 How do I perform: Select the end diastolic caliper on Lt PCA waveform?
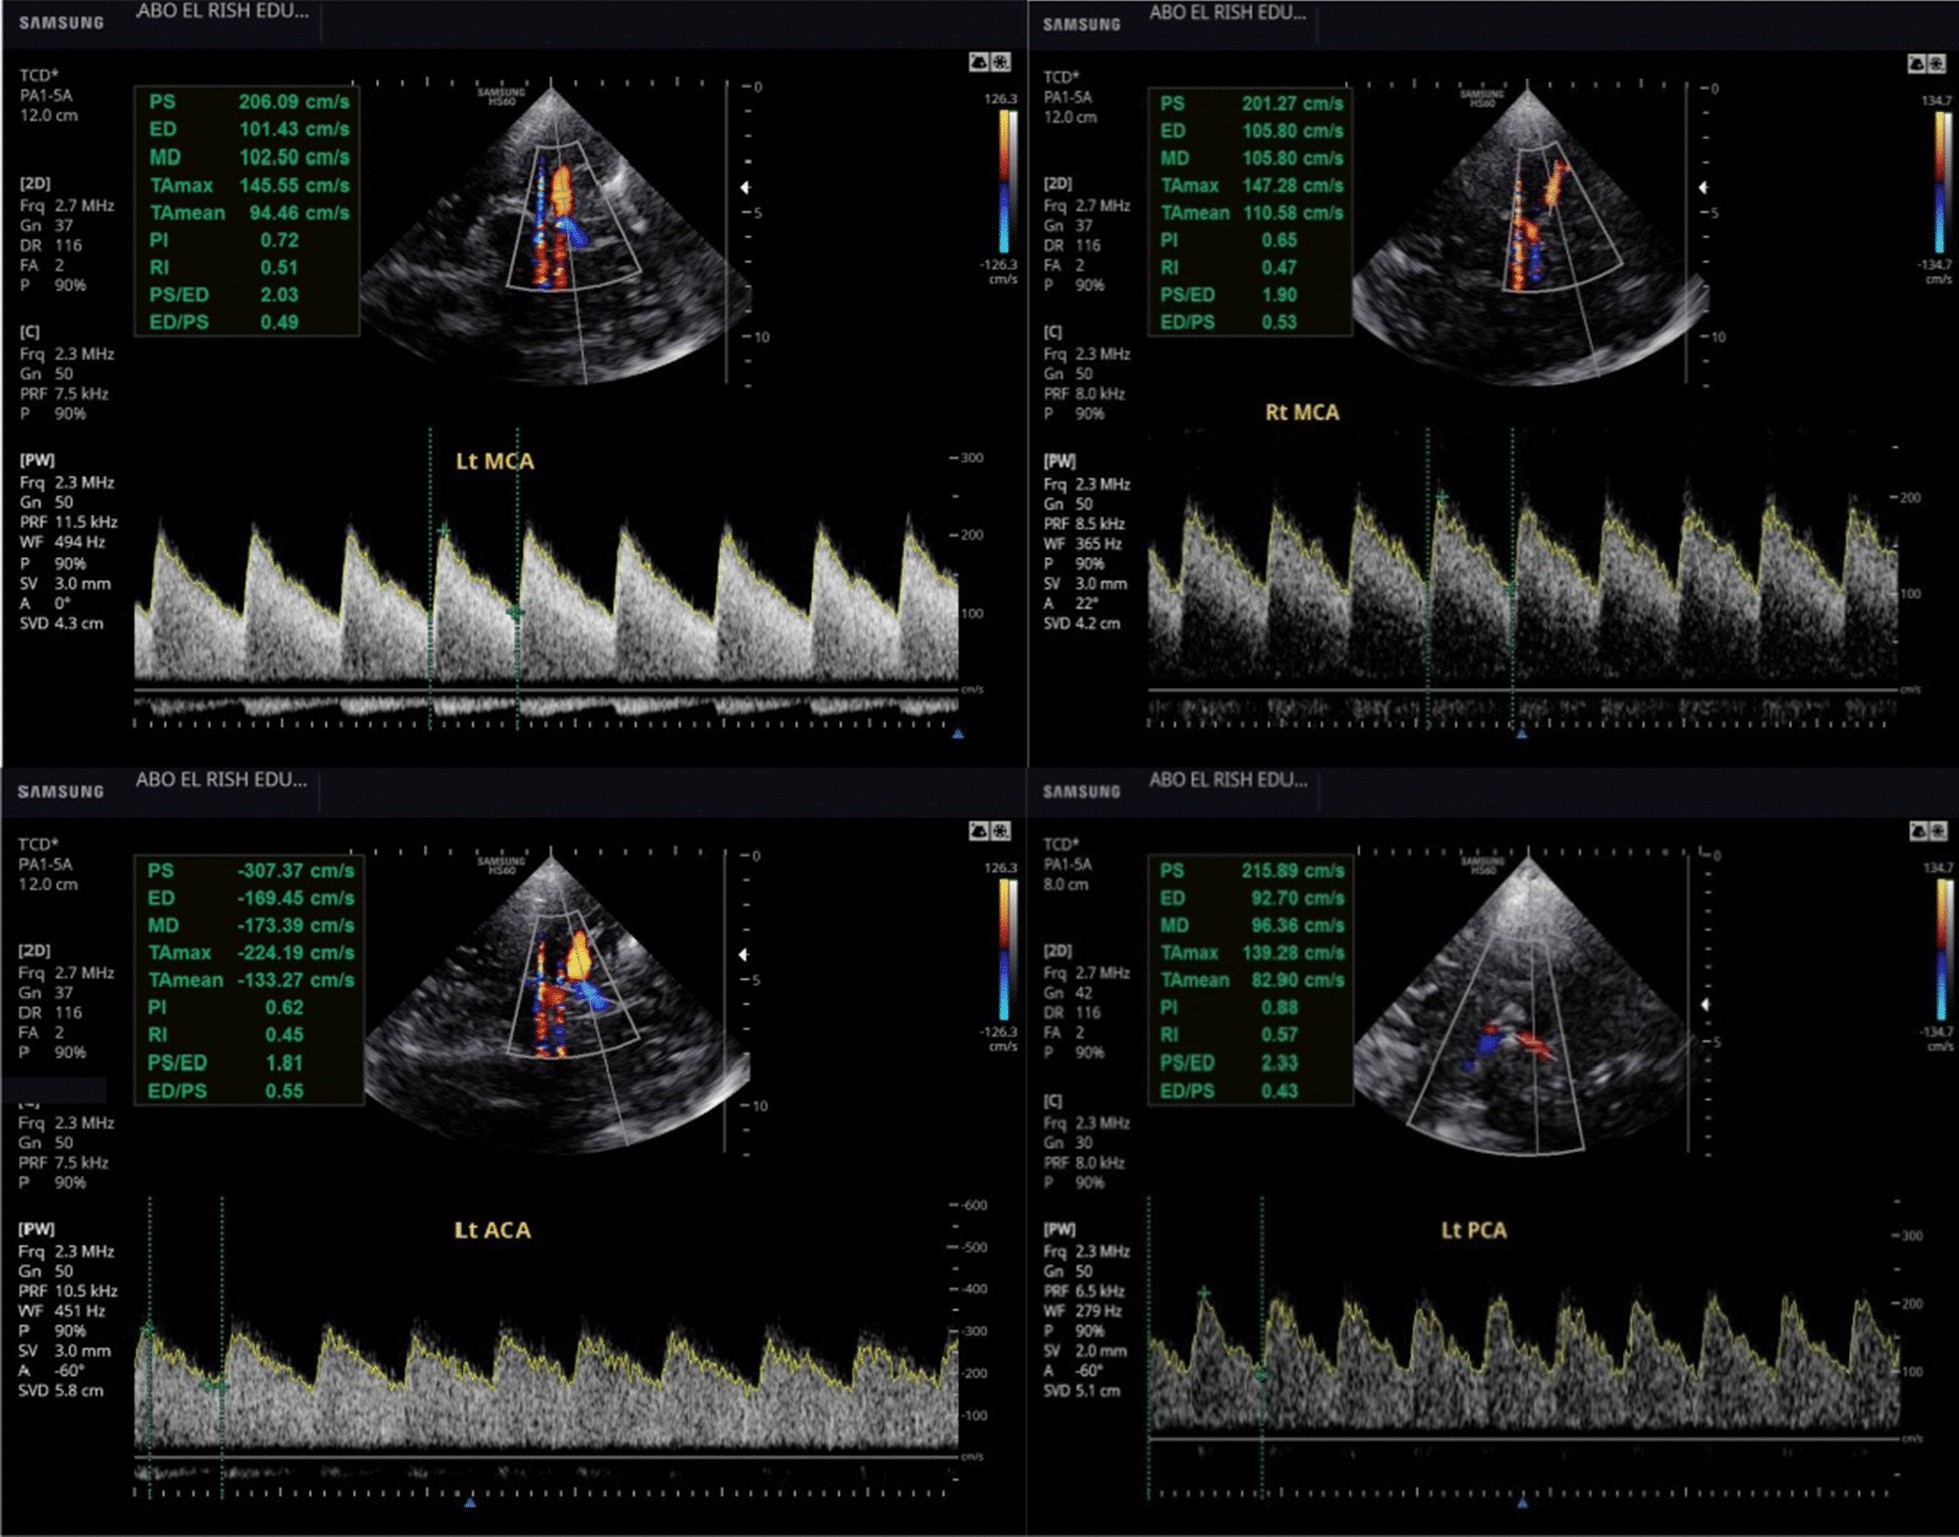point(1261,1376)
